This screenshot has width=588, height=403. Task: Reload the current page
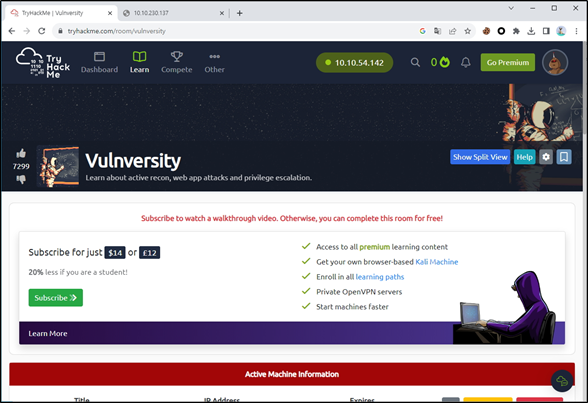[42, 31]
